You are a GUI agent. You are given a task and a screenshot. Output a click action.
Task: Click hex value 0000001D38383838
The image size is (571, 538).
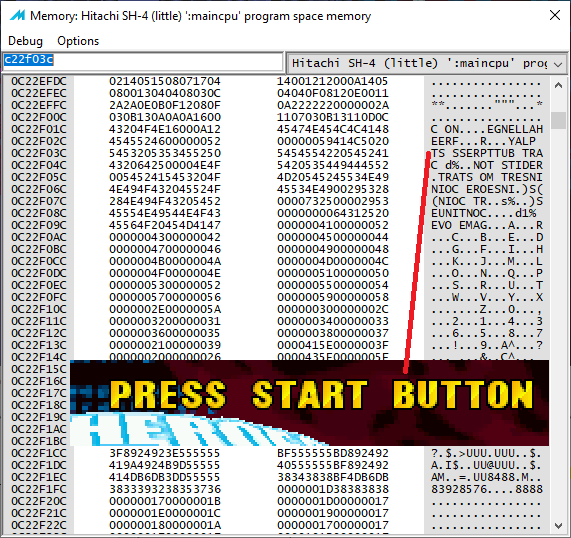coord(332,489)
